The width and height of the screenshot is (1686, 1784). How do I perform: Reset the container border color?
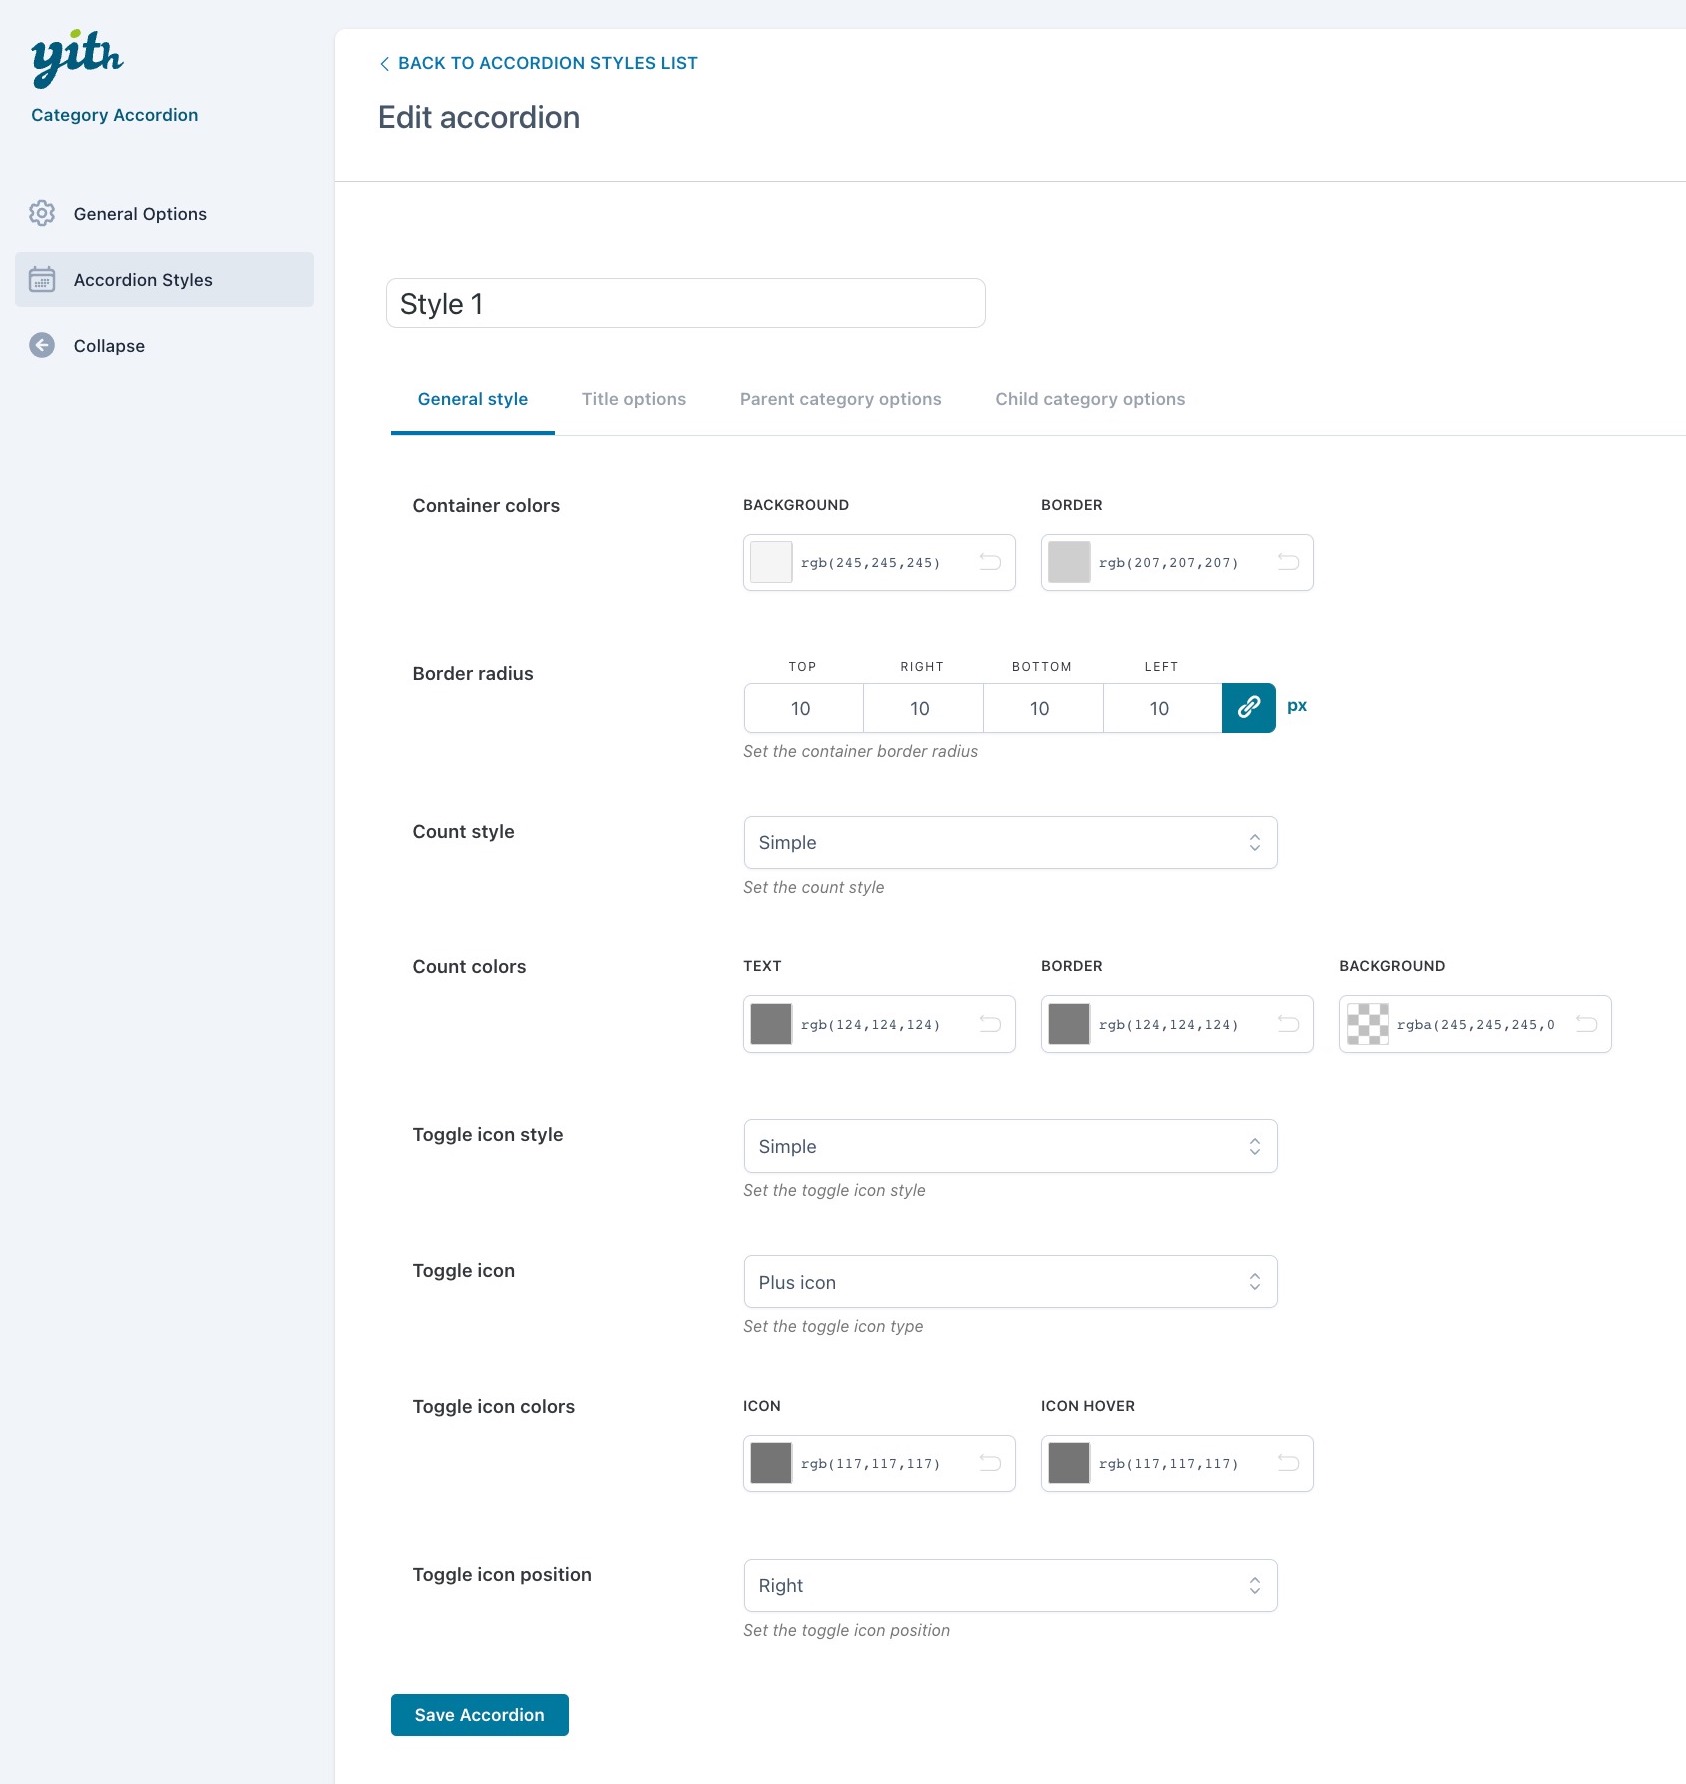pyautogui.click(x=1288, y=562)
